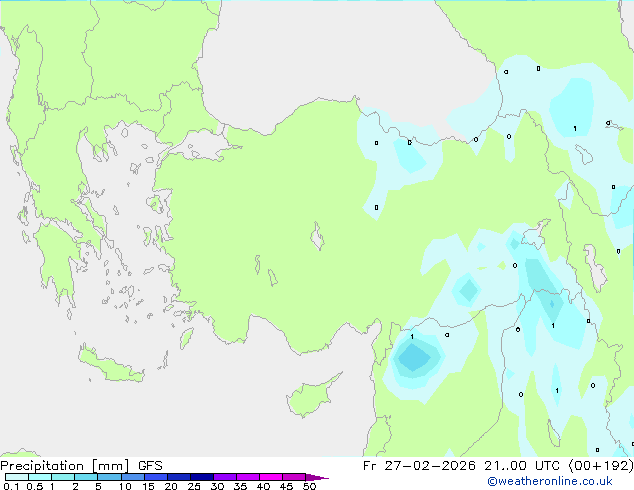Click the swatch between 45 and 50
This screenshot has width=634, height=490.
click(294, 477)
